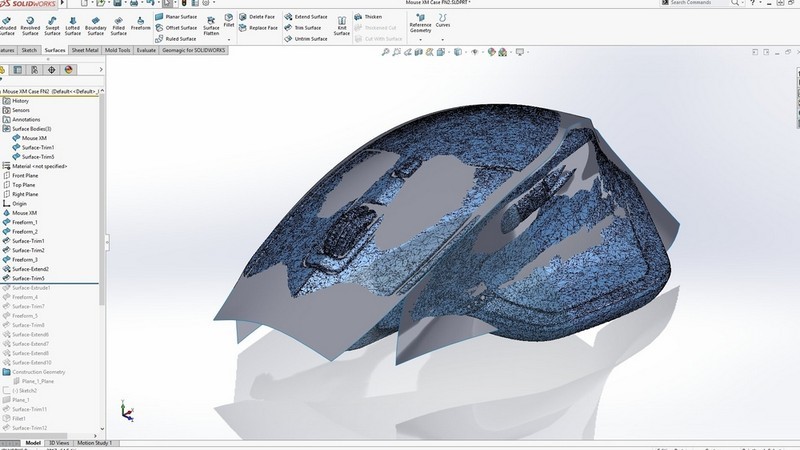Viewport: 800px width, 450px height.
Task: Select the Surface Flatten tool
Action: click(211, 24)
